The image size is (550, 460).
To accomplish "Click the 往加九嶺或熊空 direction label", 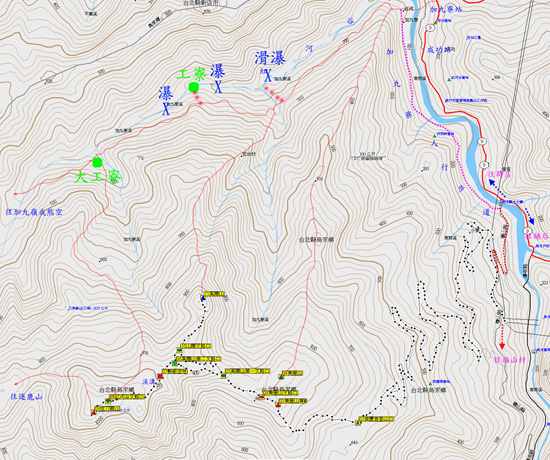I will click(34, 212).
